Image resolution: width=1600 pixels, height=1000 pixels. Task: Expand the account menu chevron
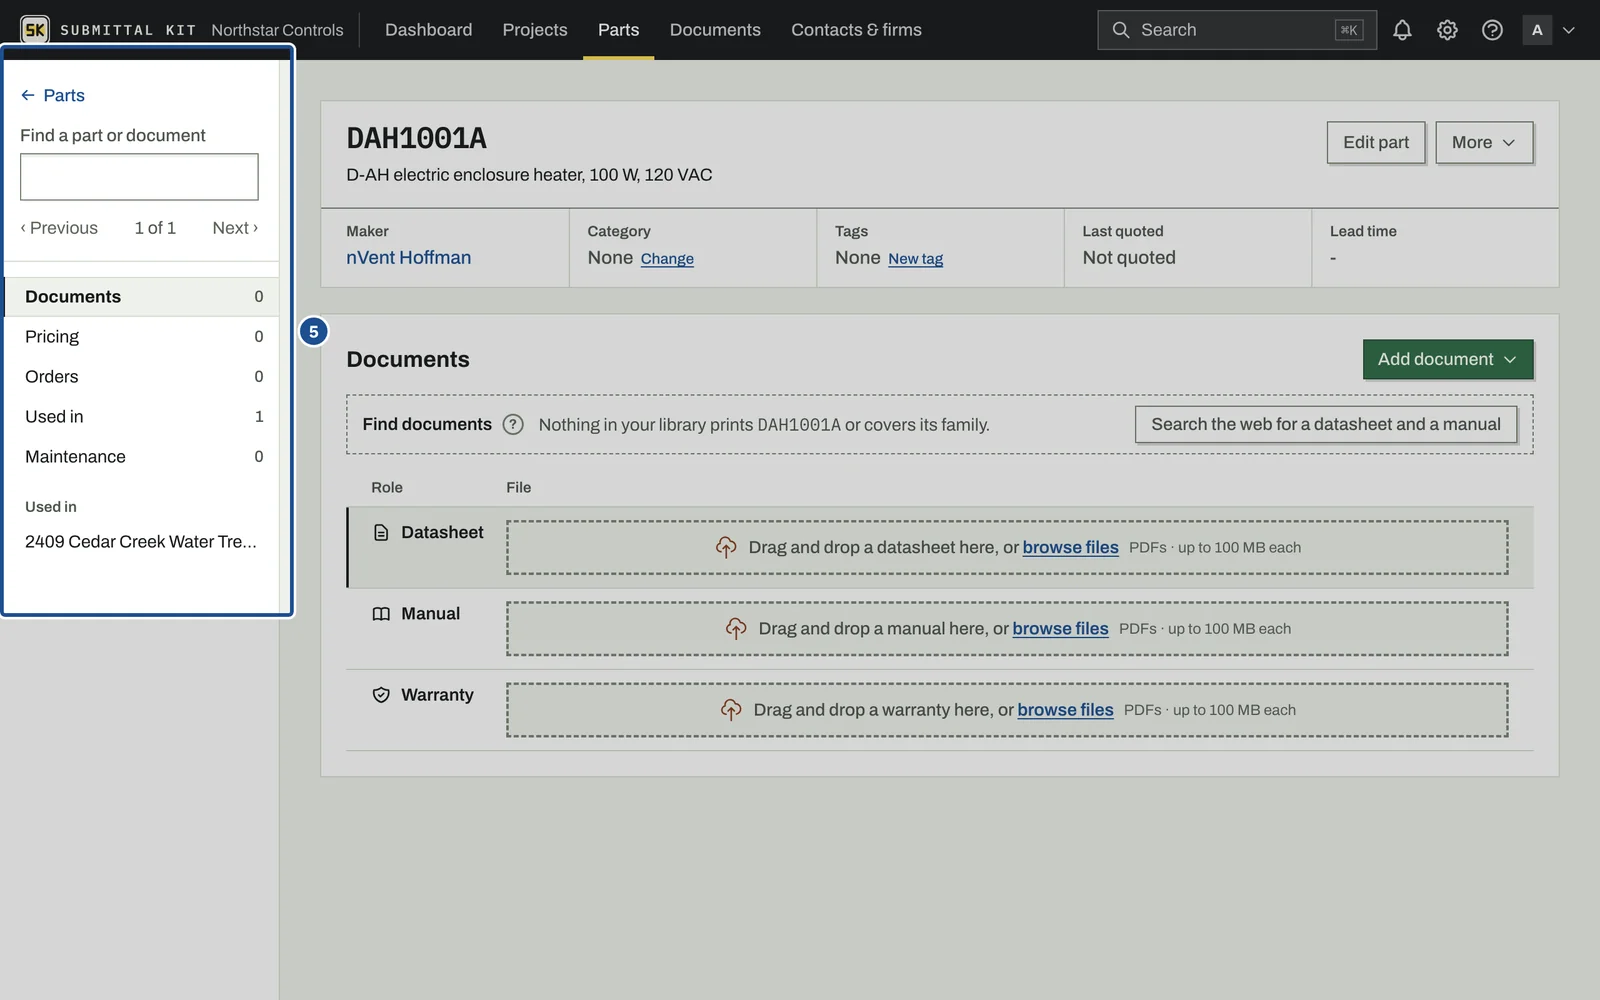(1569, 30)
